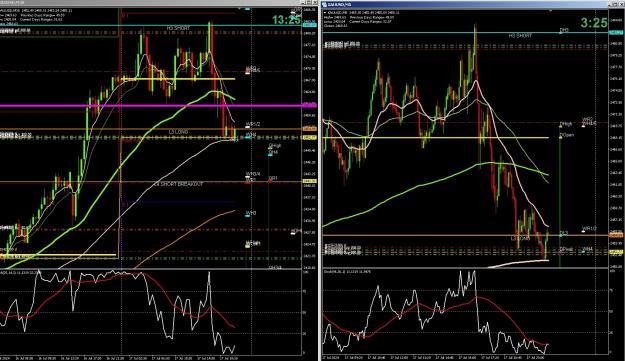Screen dimensions: 625x361
Task: Select the H3 SHORT label on left chart
Action: (x=178, y=28)
